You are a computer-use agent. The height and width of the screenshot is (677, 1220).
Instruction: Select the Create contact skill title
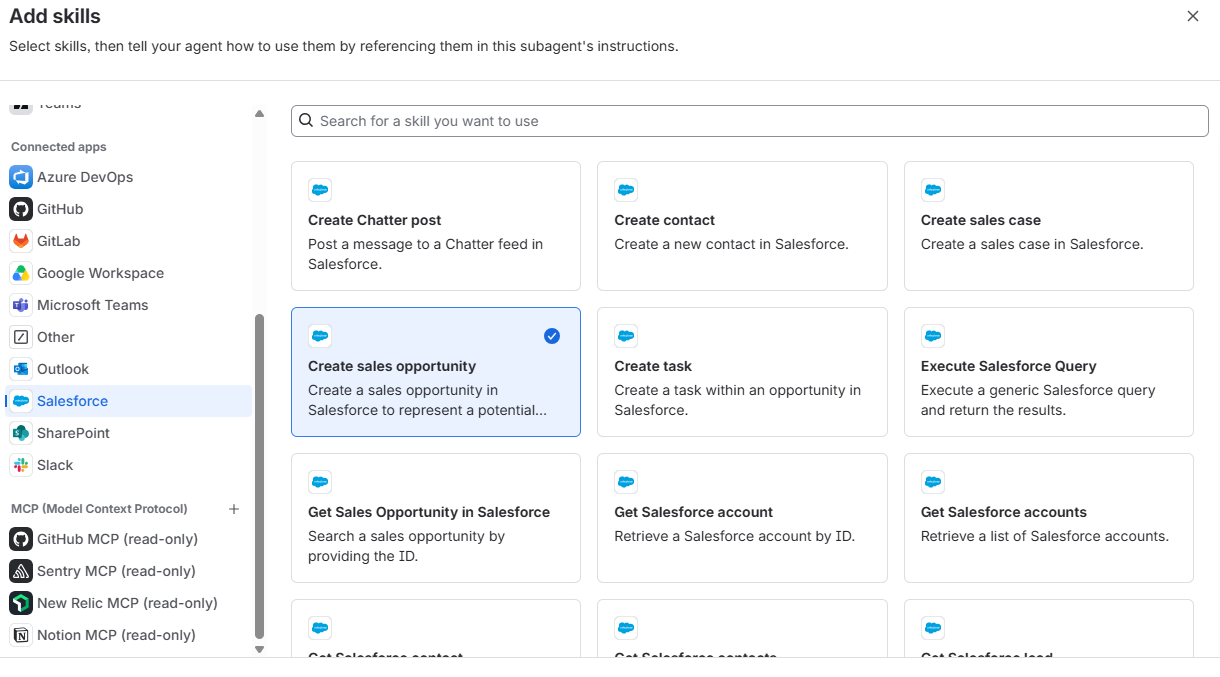(x=665, y=220)
